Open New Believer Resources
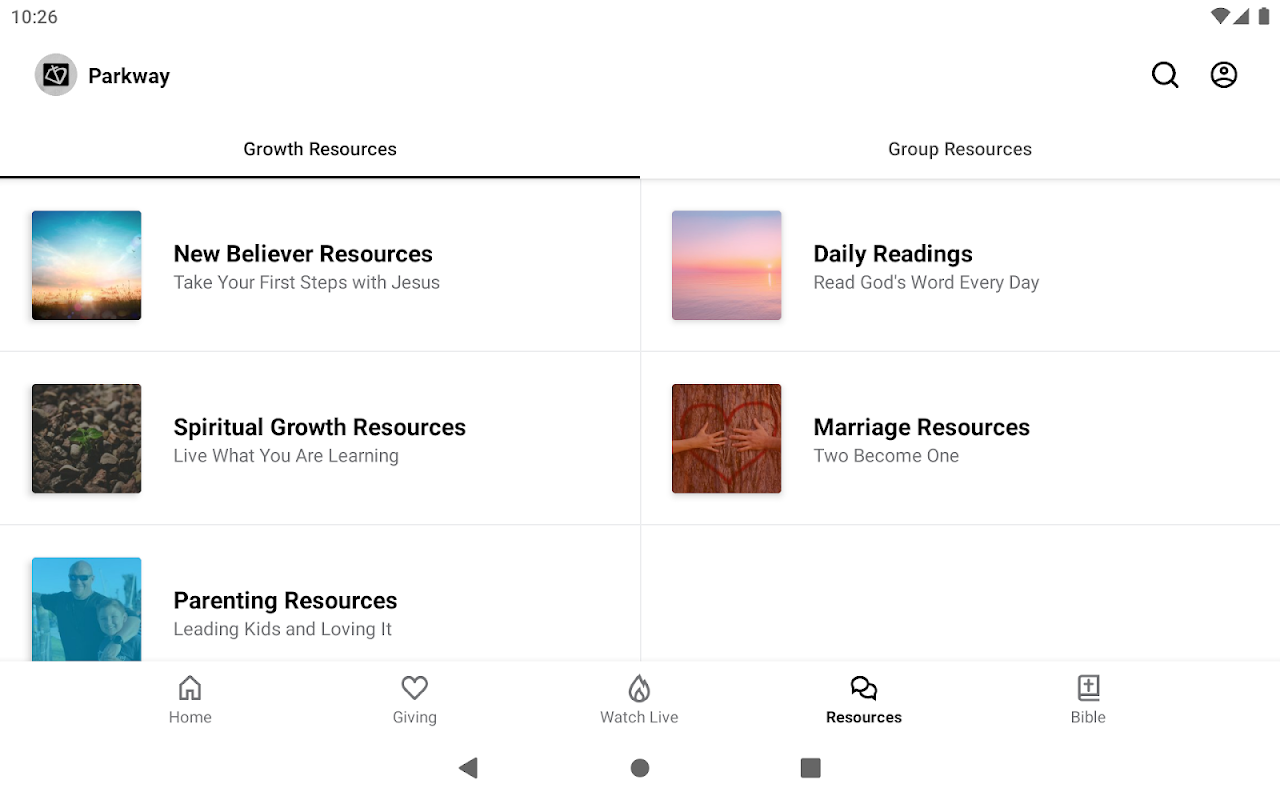The image size is (1280, 800). pos(303,266)
